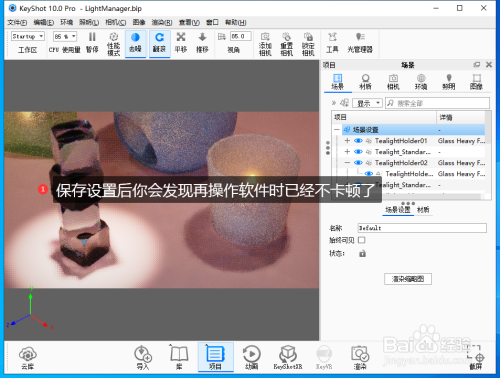Screen dimensions: 500x378
Task: Hide TealightHolde... child via eye icon
Action: [x=369, y=174]
